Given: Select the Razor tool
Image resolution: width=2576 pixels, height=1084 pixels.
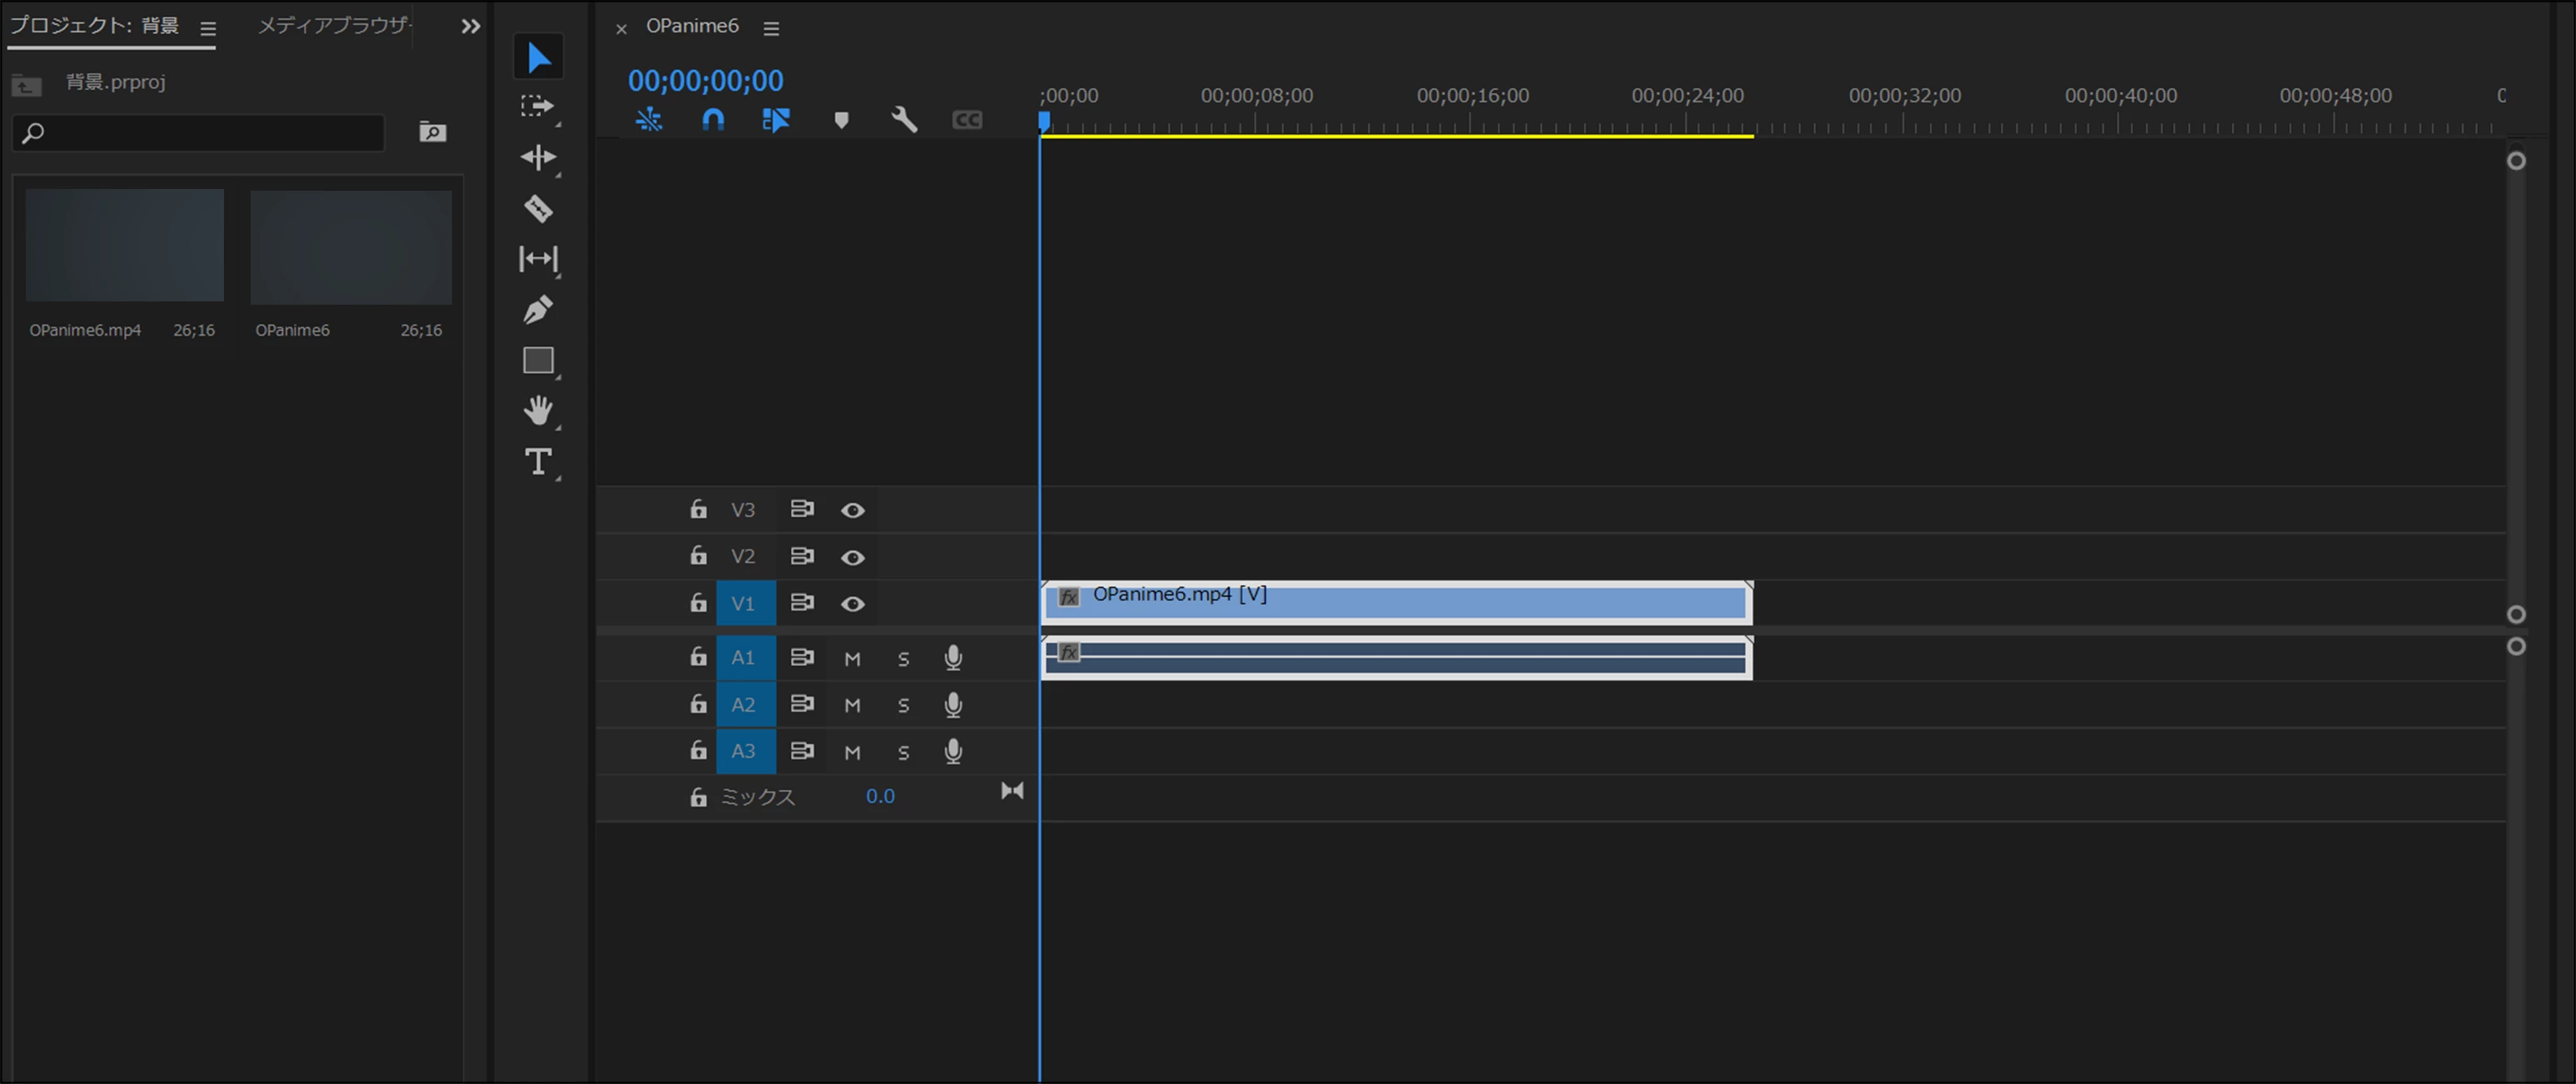Looking at the screenshot, I should click(538, 209).
